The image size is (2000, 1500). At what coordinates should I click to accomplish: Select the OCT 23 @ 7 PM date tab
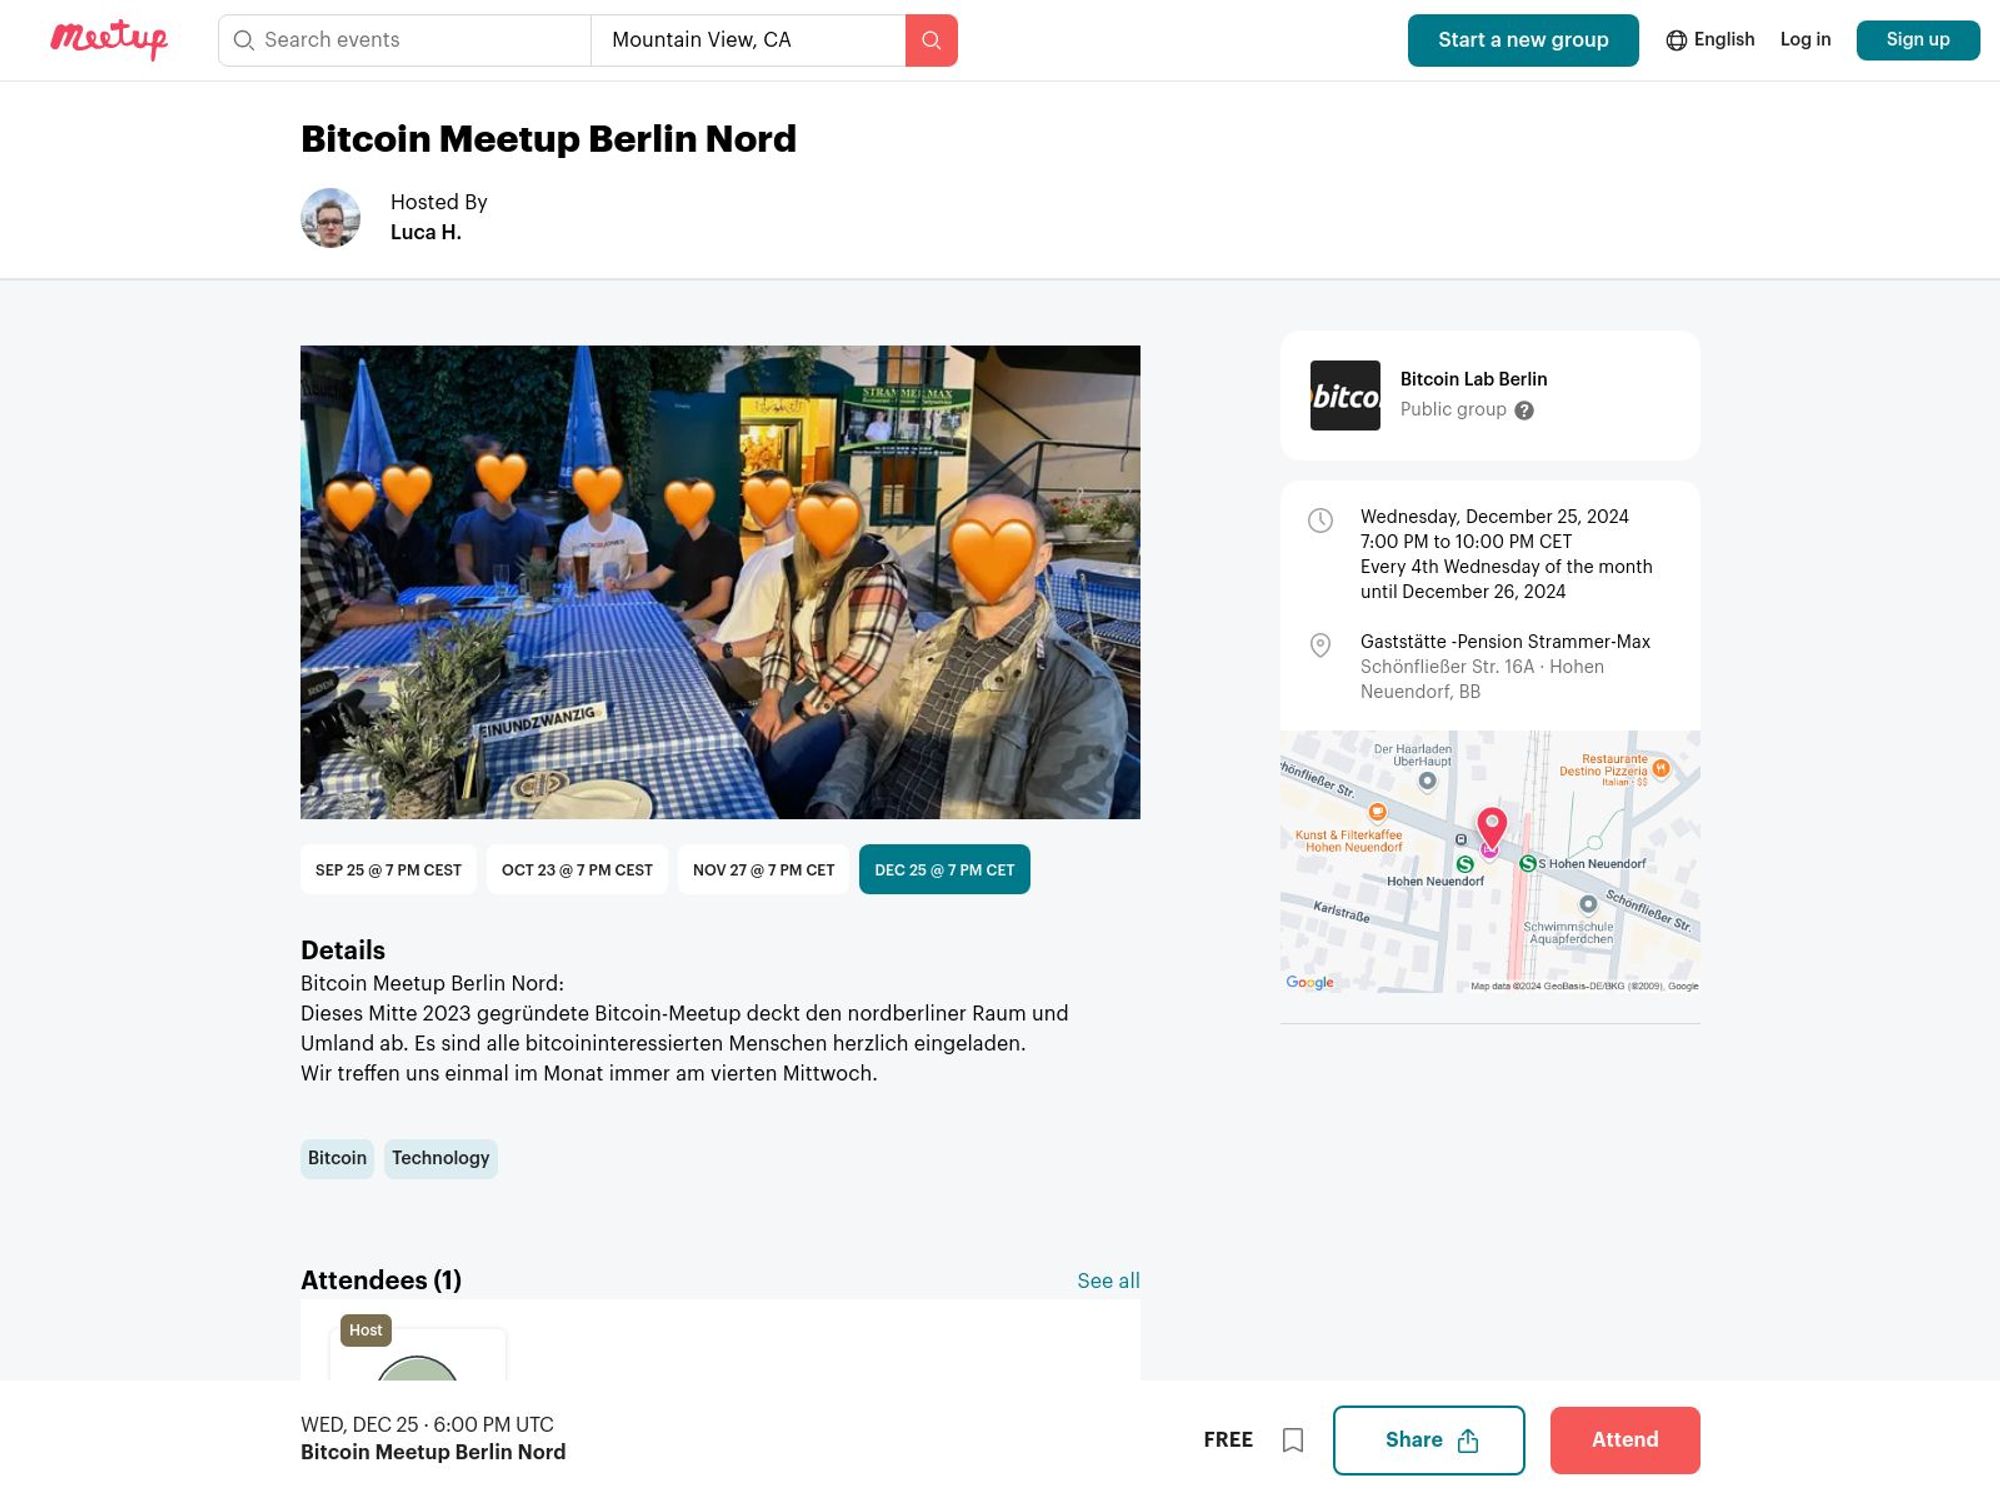(576, 870)
